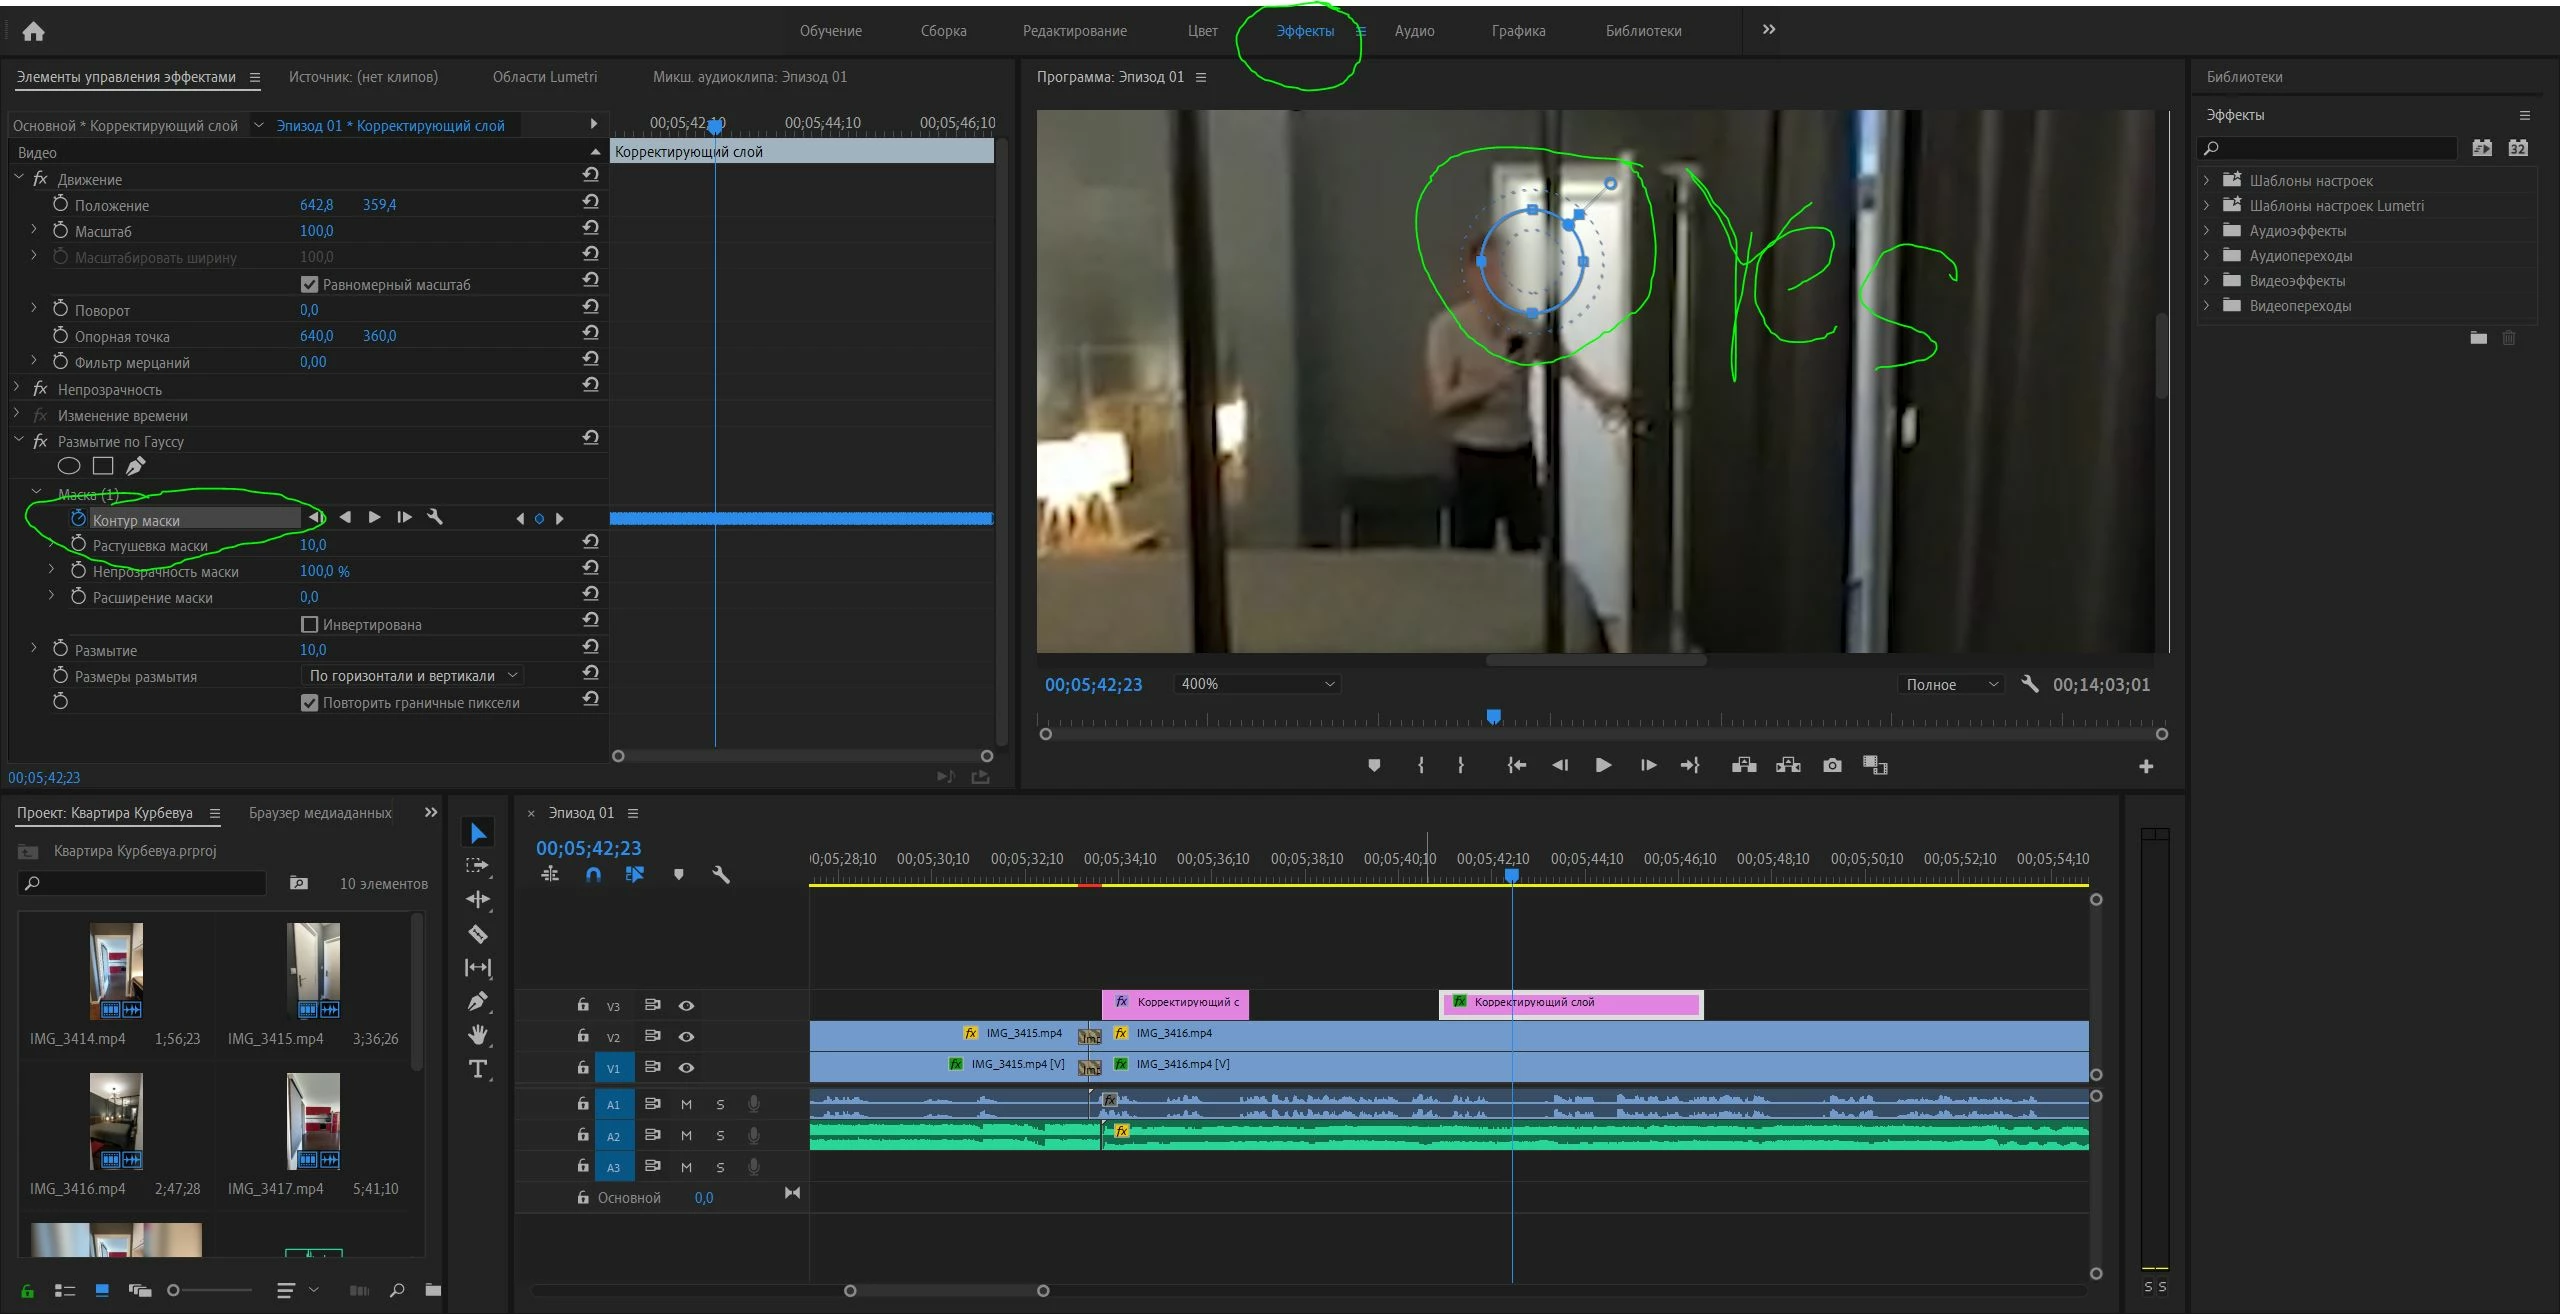This screenshot has width=2560, height=1314.
Task: Open the Полное playback resolution dropdown
Action: [x=1951, y=684]
